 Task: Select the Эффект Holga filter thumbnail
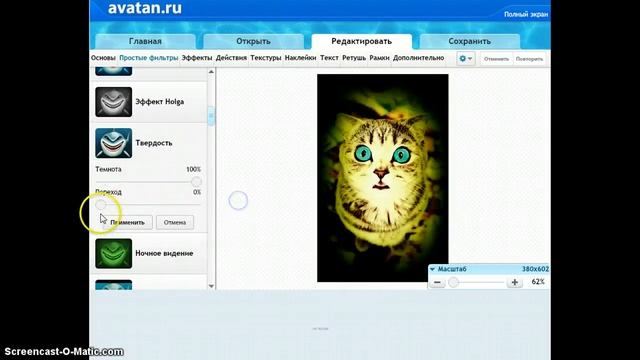coord(113,102)
